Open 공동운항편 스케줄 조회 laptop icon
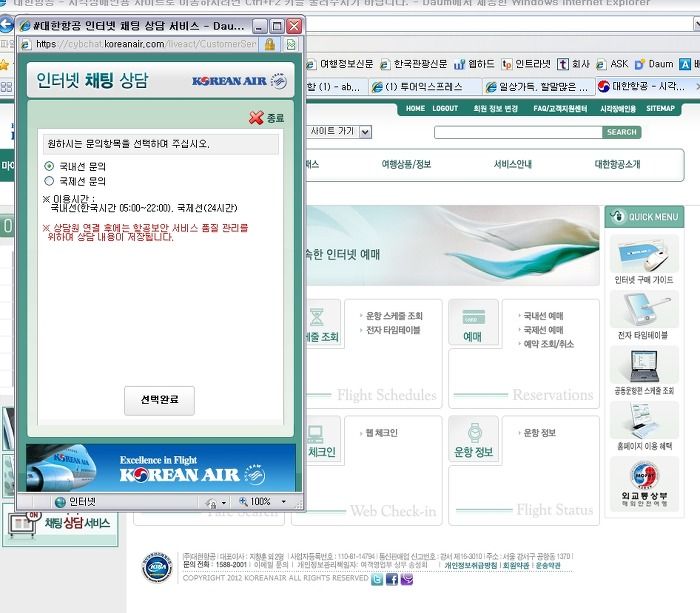 (644, 365)
